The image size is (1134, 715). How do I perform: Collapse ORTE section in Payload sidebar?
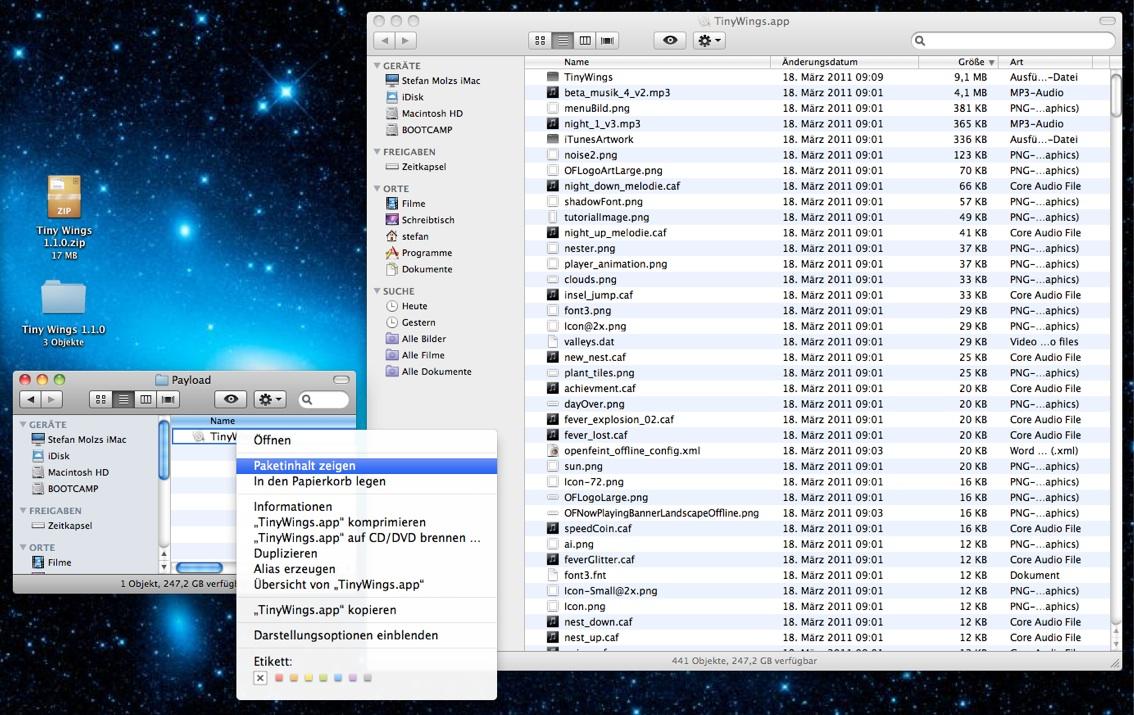[x=23, y=547]
